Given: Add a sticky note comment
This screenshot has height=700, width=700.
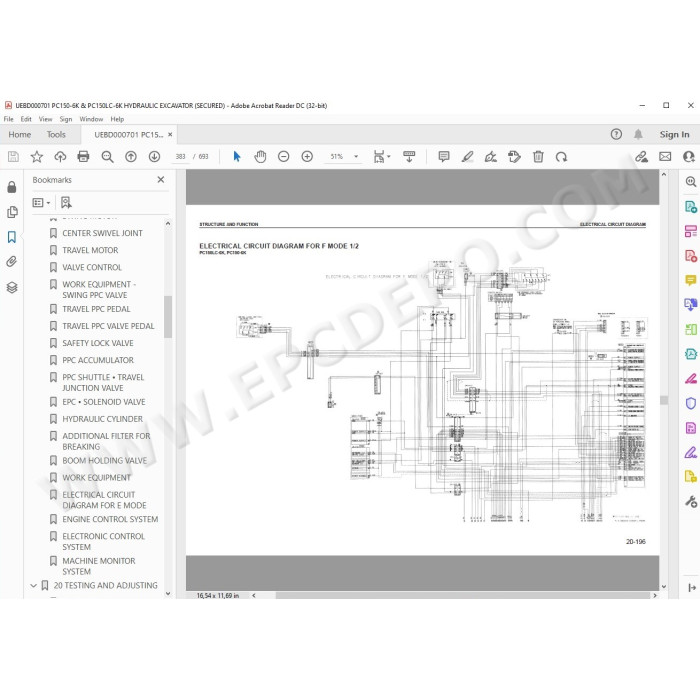Looking at the screenshot, I should tap(444, 157).
